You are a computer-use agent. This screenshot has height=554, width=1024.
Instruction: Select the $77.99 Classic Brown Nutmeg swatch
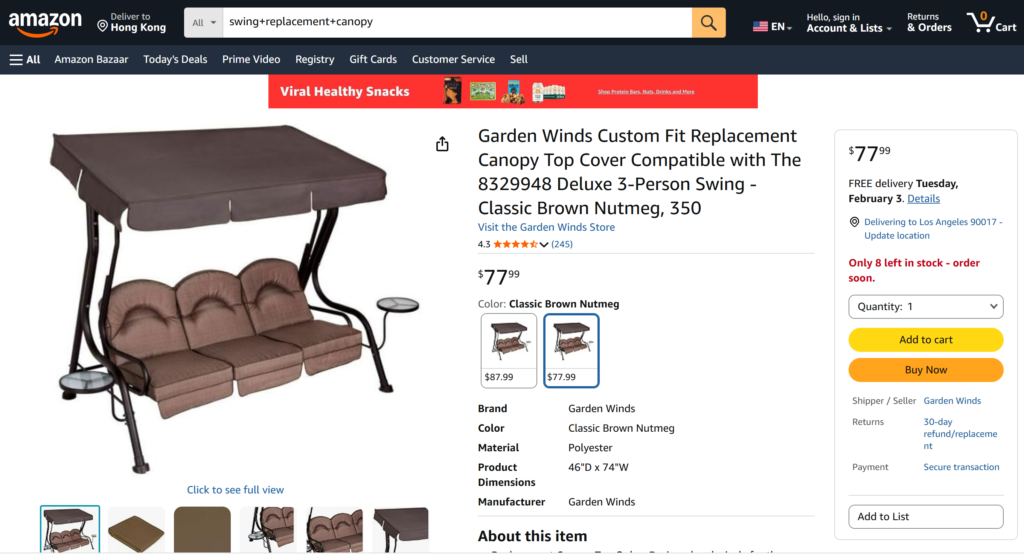571,351
